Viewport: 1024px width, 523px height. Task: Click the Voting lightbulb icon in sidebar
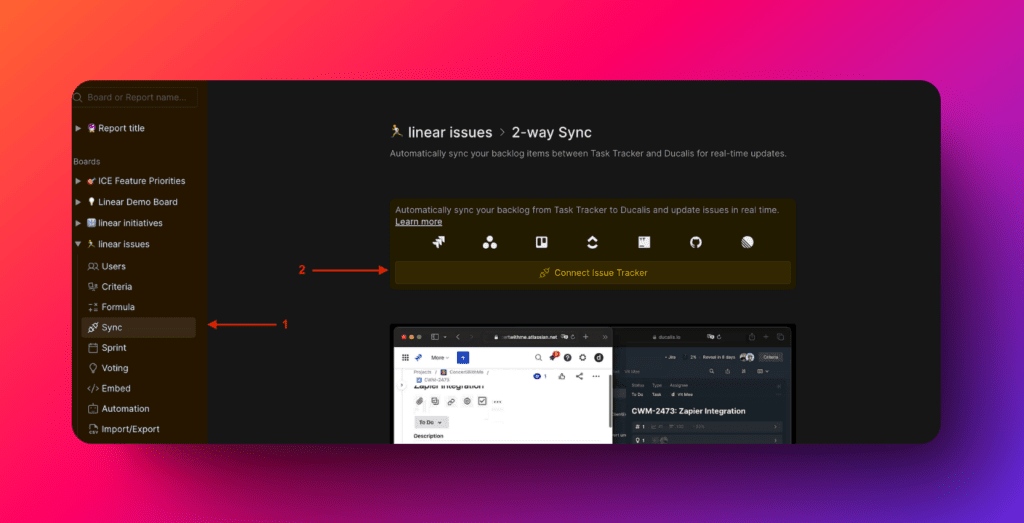point(93,368)
